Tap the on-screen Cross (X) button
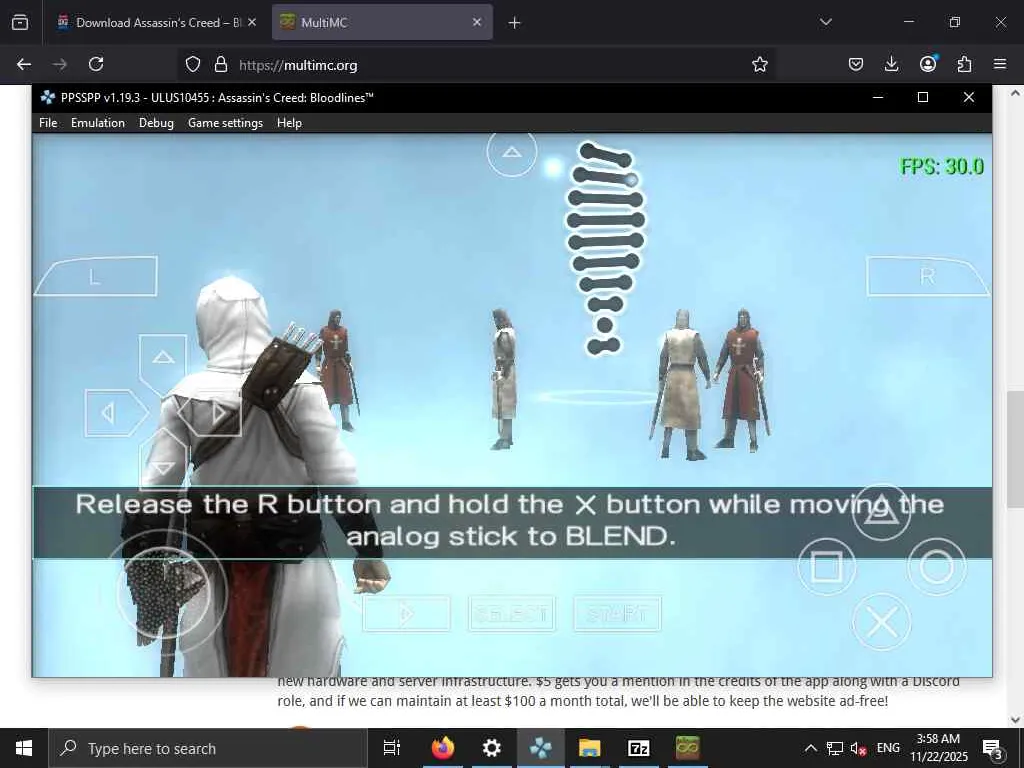Viewport: 1024px width, 768px height. tap(882, 622)
